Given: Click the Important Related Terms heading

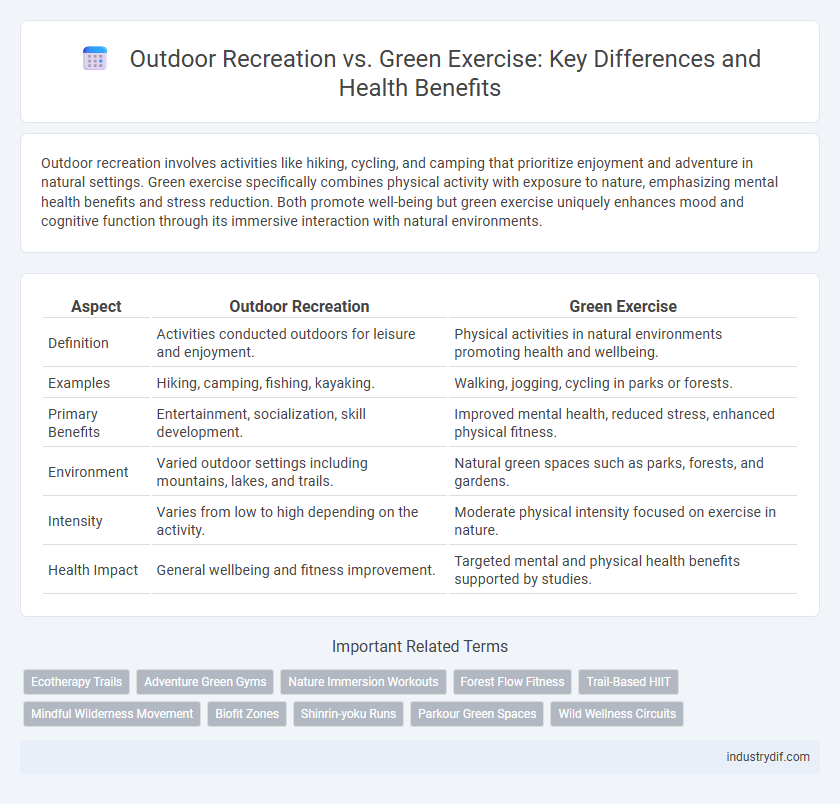Looking at the screenshot, I should tap(420, 647).
